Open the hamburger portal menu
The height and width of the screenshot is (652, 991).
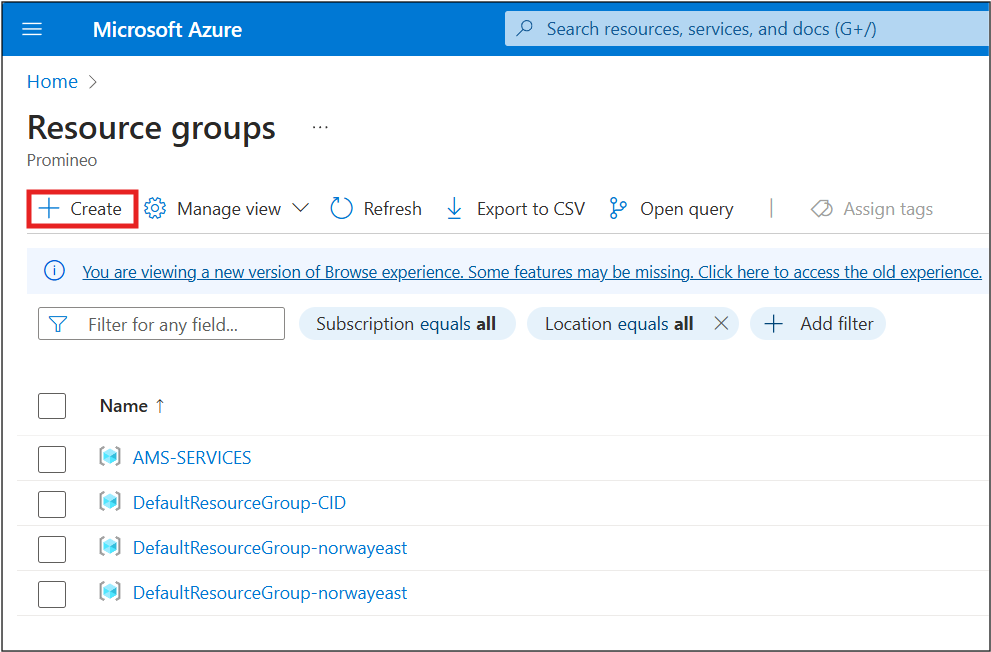[32, 29]
